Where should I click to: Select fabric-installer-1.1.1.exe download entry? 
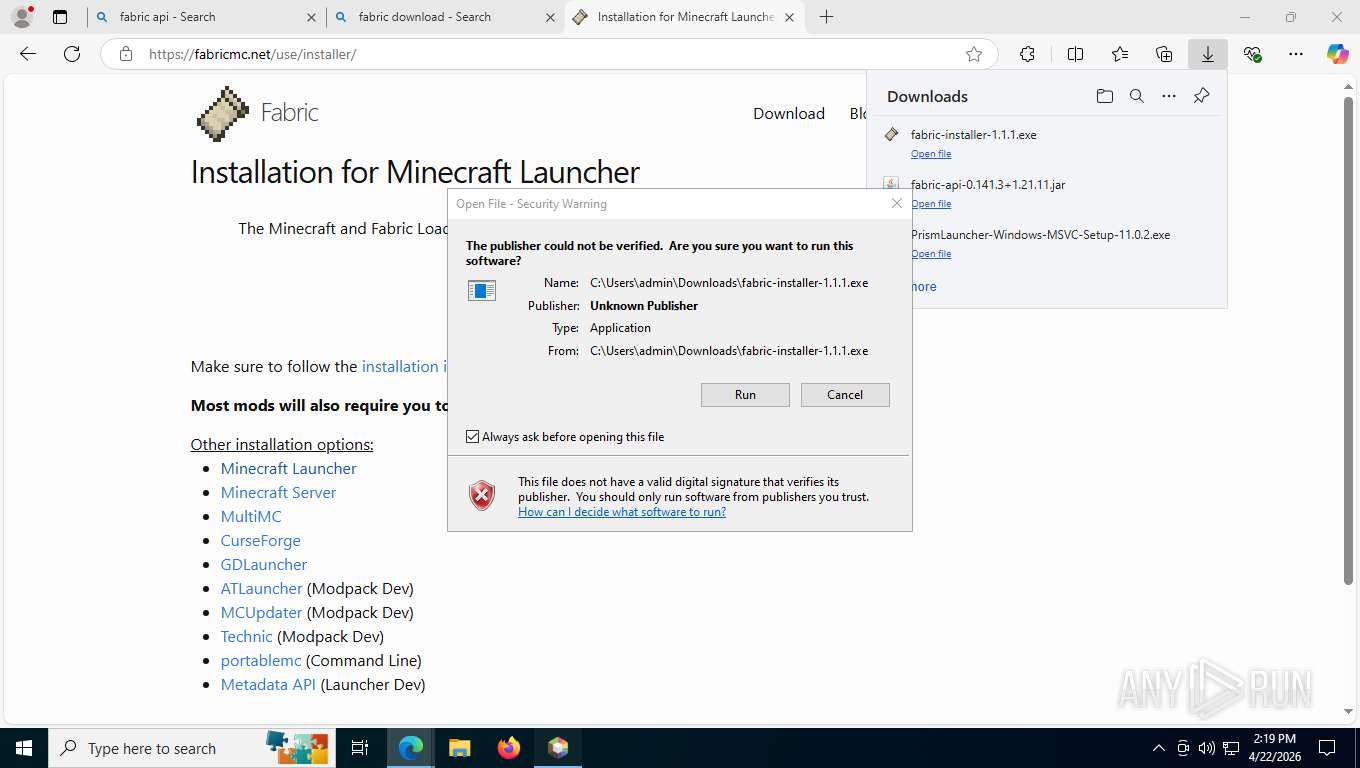pos(1046,143)
